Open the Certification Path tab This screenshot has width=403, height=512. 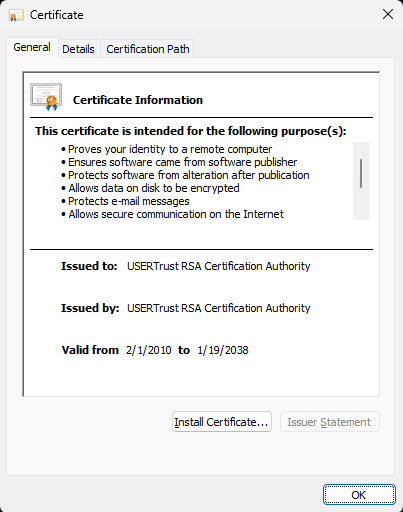[148, 49]
